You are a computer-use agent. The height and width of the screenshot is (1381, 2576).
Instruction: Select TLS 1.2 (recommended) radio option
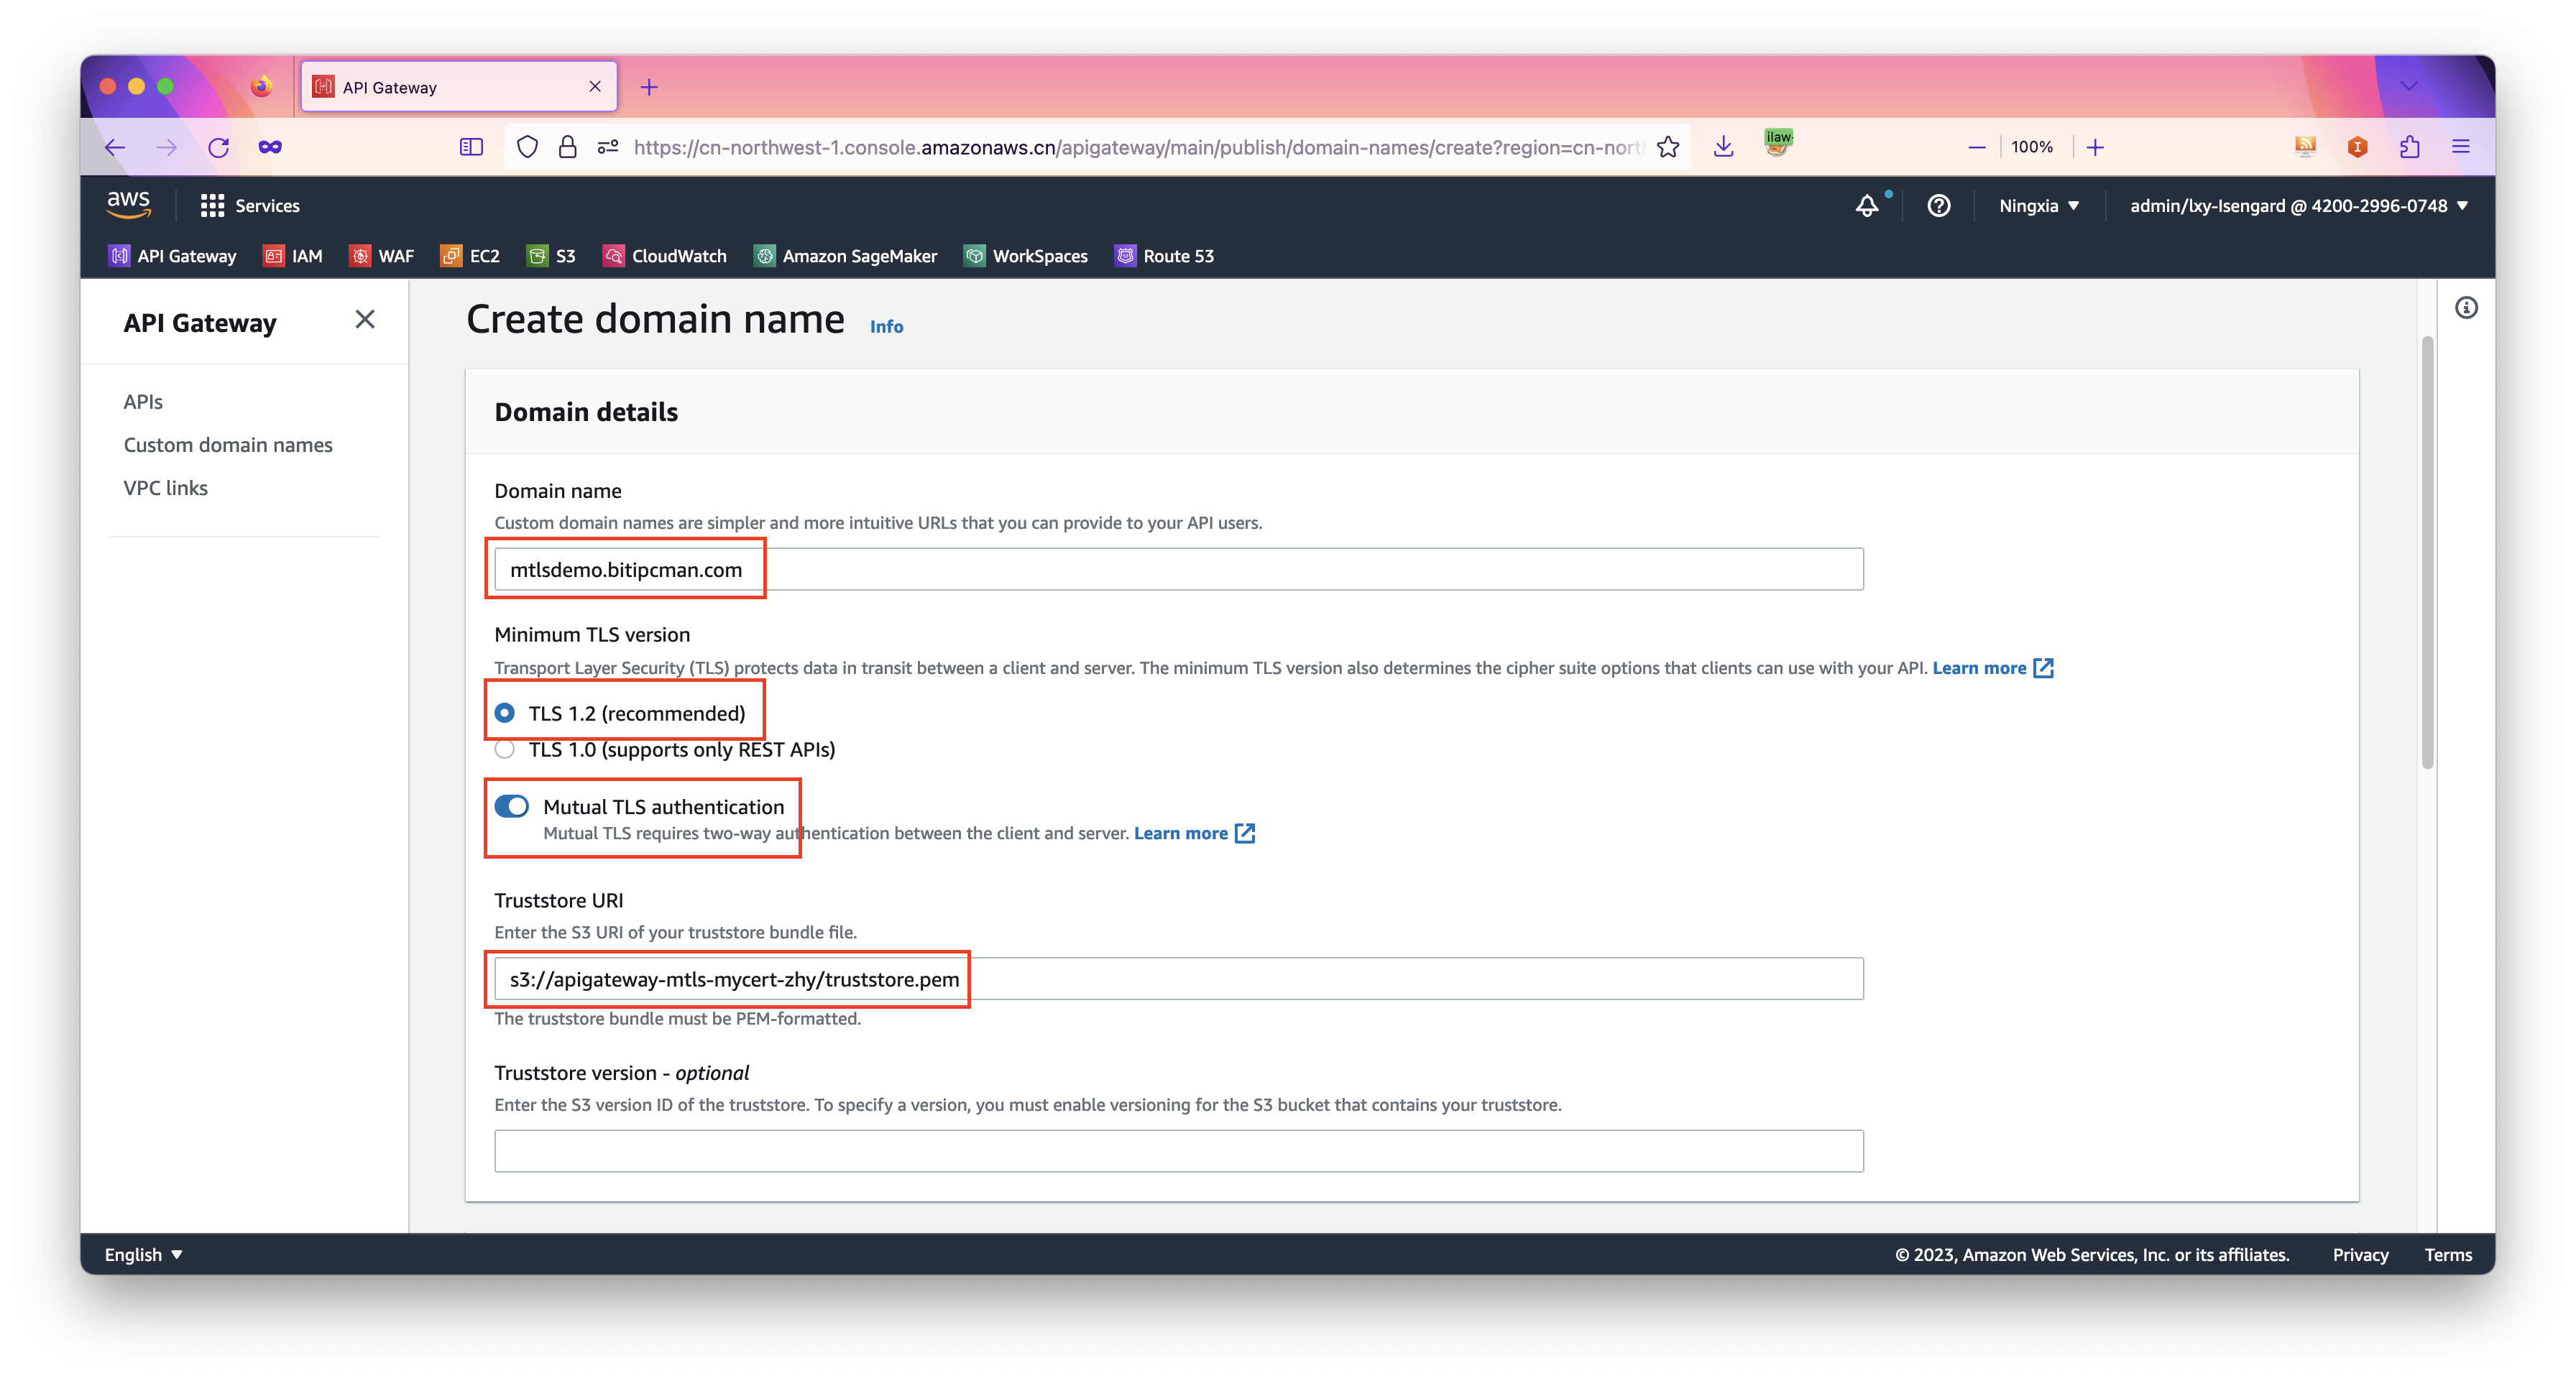(x=505, y=713)
